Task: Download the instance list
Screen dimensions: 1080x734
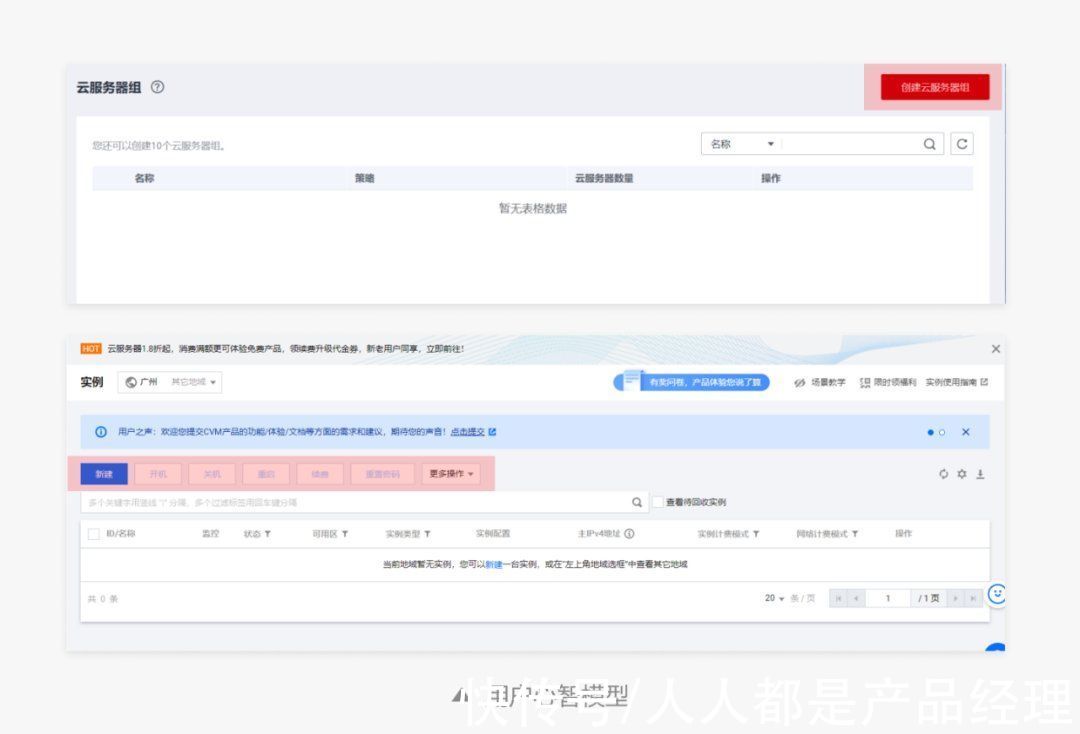Action: click(x=980, y=474)
